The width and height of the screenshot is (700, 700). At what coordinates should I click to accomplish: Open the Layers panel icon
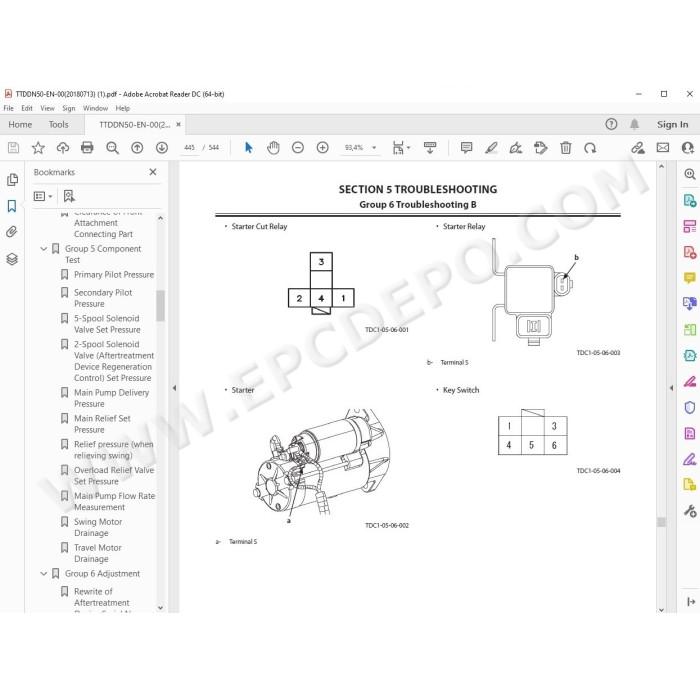pyautogui.click(x=12, y=258)
